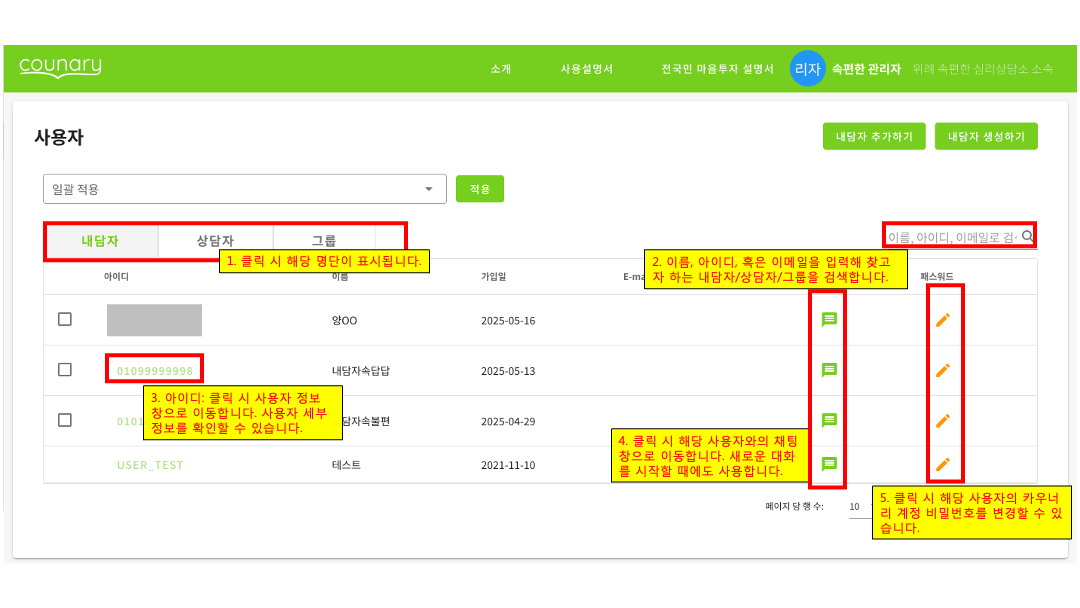Click the 아이디 column header
Viewport: 1080px width, 608px height.
coord(116,277)
